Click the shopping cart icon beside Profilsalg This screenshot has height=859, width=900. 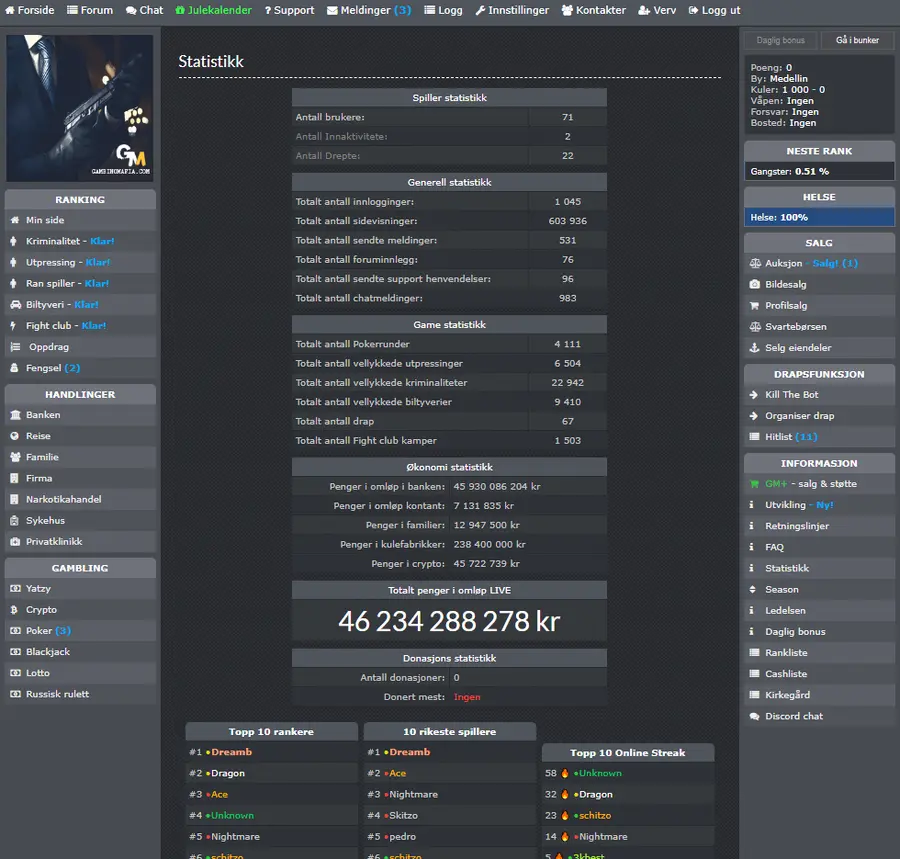754,305
